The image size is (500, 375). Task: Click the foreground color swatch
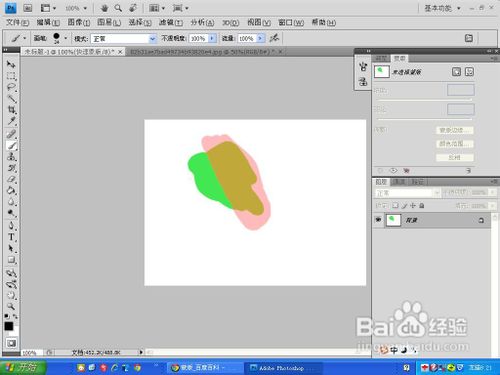(x=9, y=326)
